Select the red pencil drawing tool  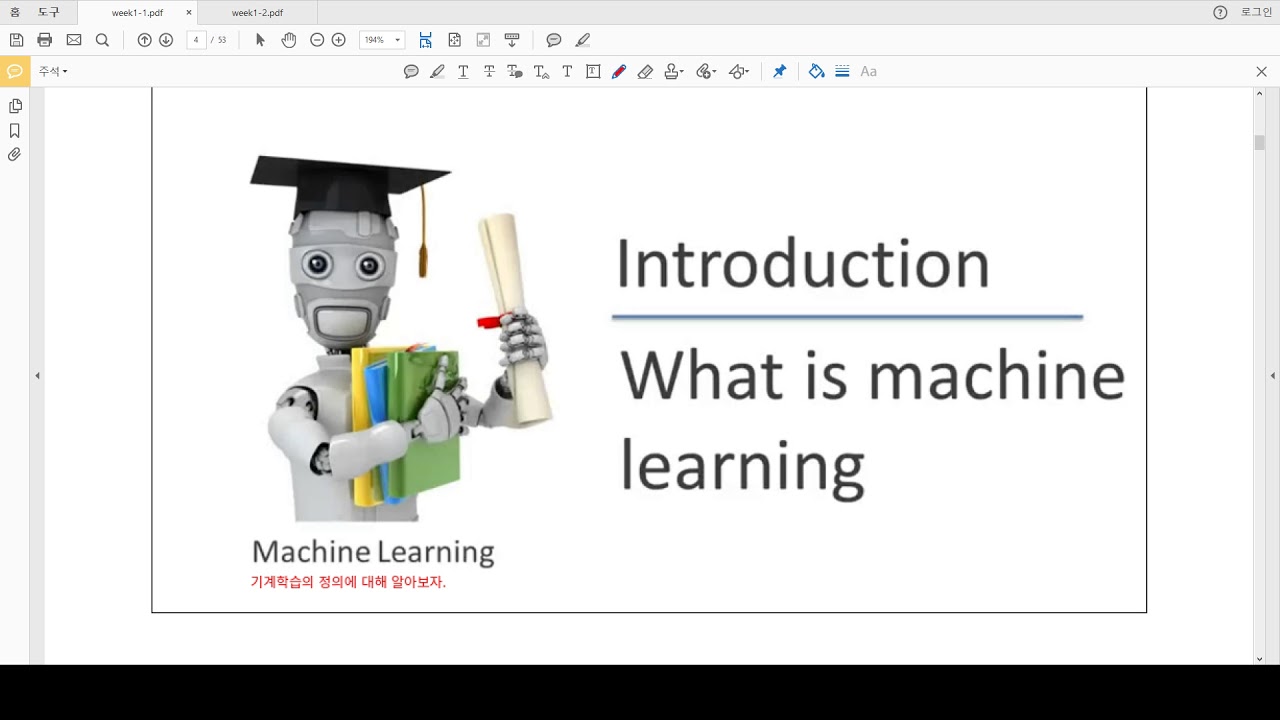click(619, 71)
